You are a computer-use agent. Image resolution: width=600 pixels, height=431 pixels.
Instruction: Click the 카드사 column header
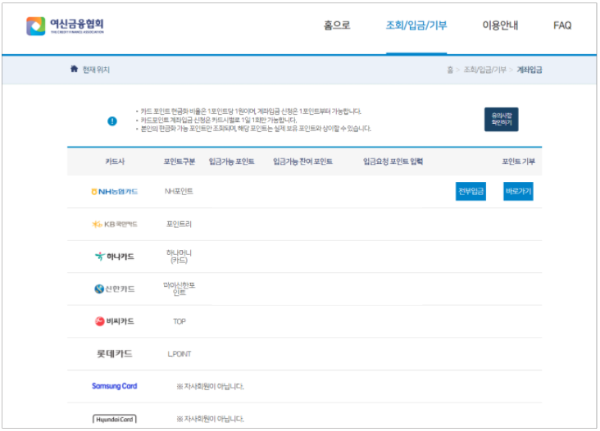click(115, 162)
